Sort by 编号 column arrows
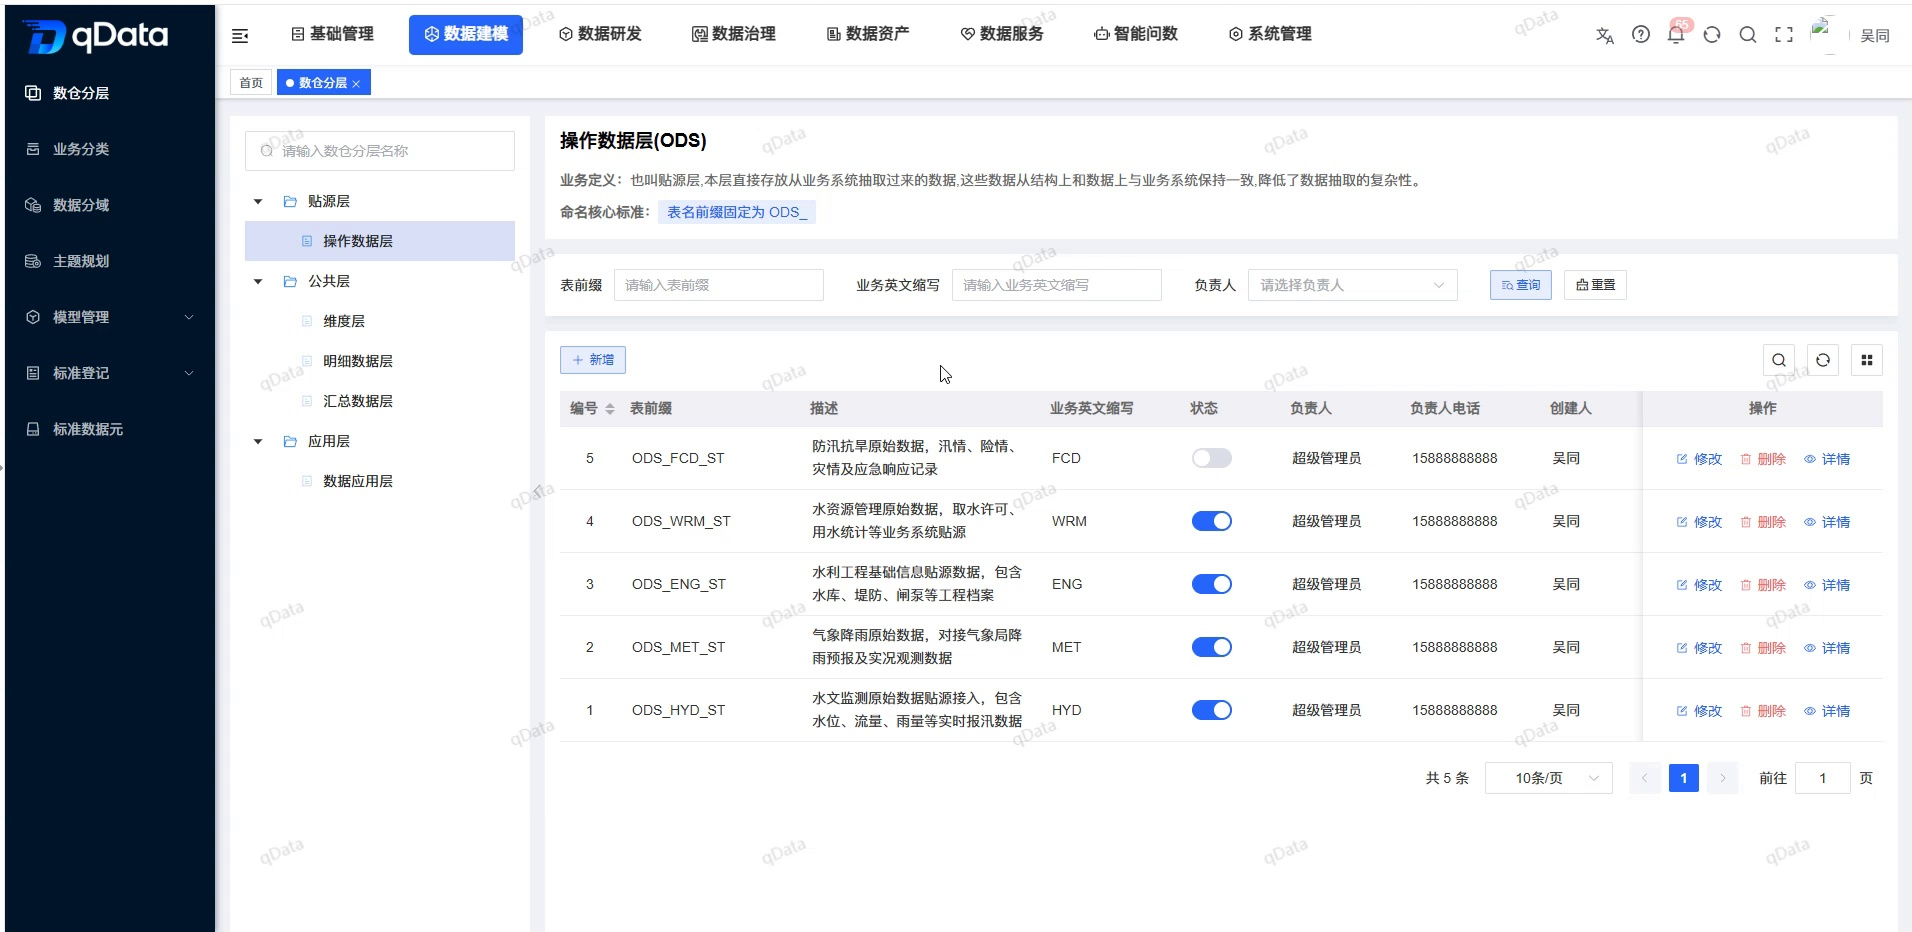 pos(610,409)
